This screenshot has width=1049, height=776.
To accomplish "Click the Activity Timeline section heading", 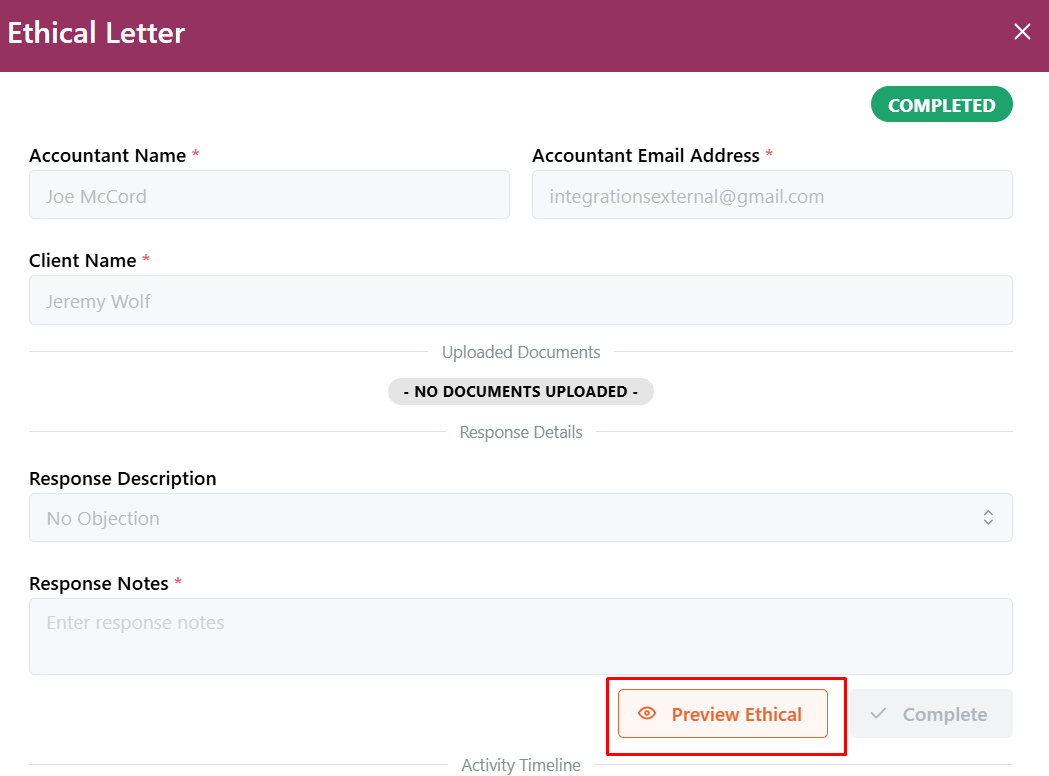I will [x=521, y=765].
